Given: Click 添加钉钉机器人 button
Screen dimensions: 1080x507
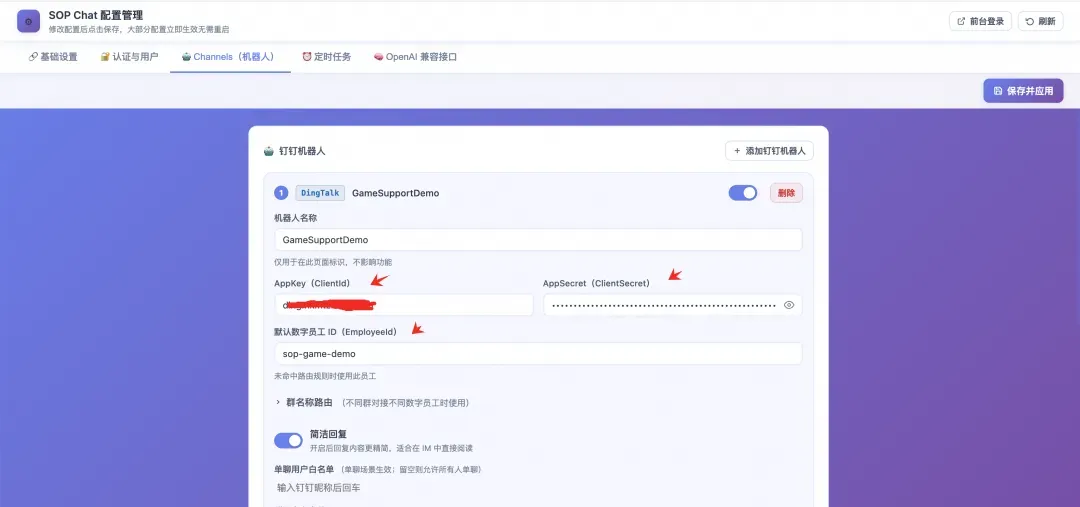Looking at the screenshot, I should pos(769,151).
